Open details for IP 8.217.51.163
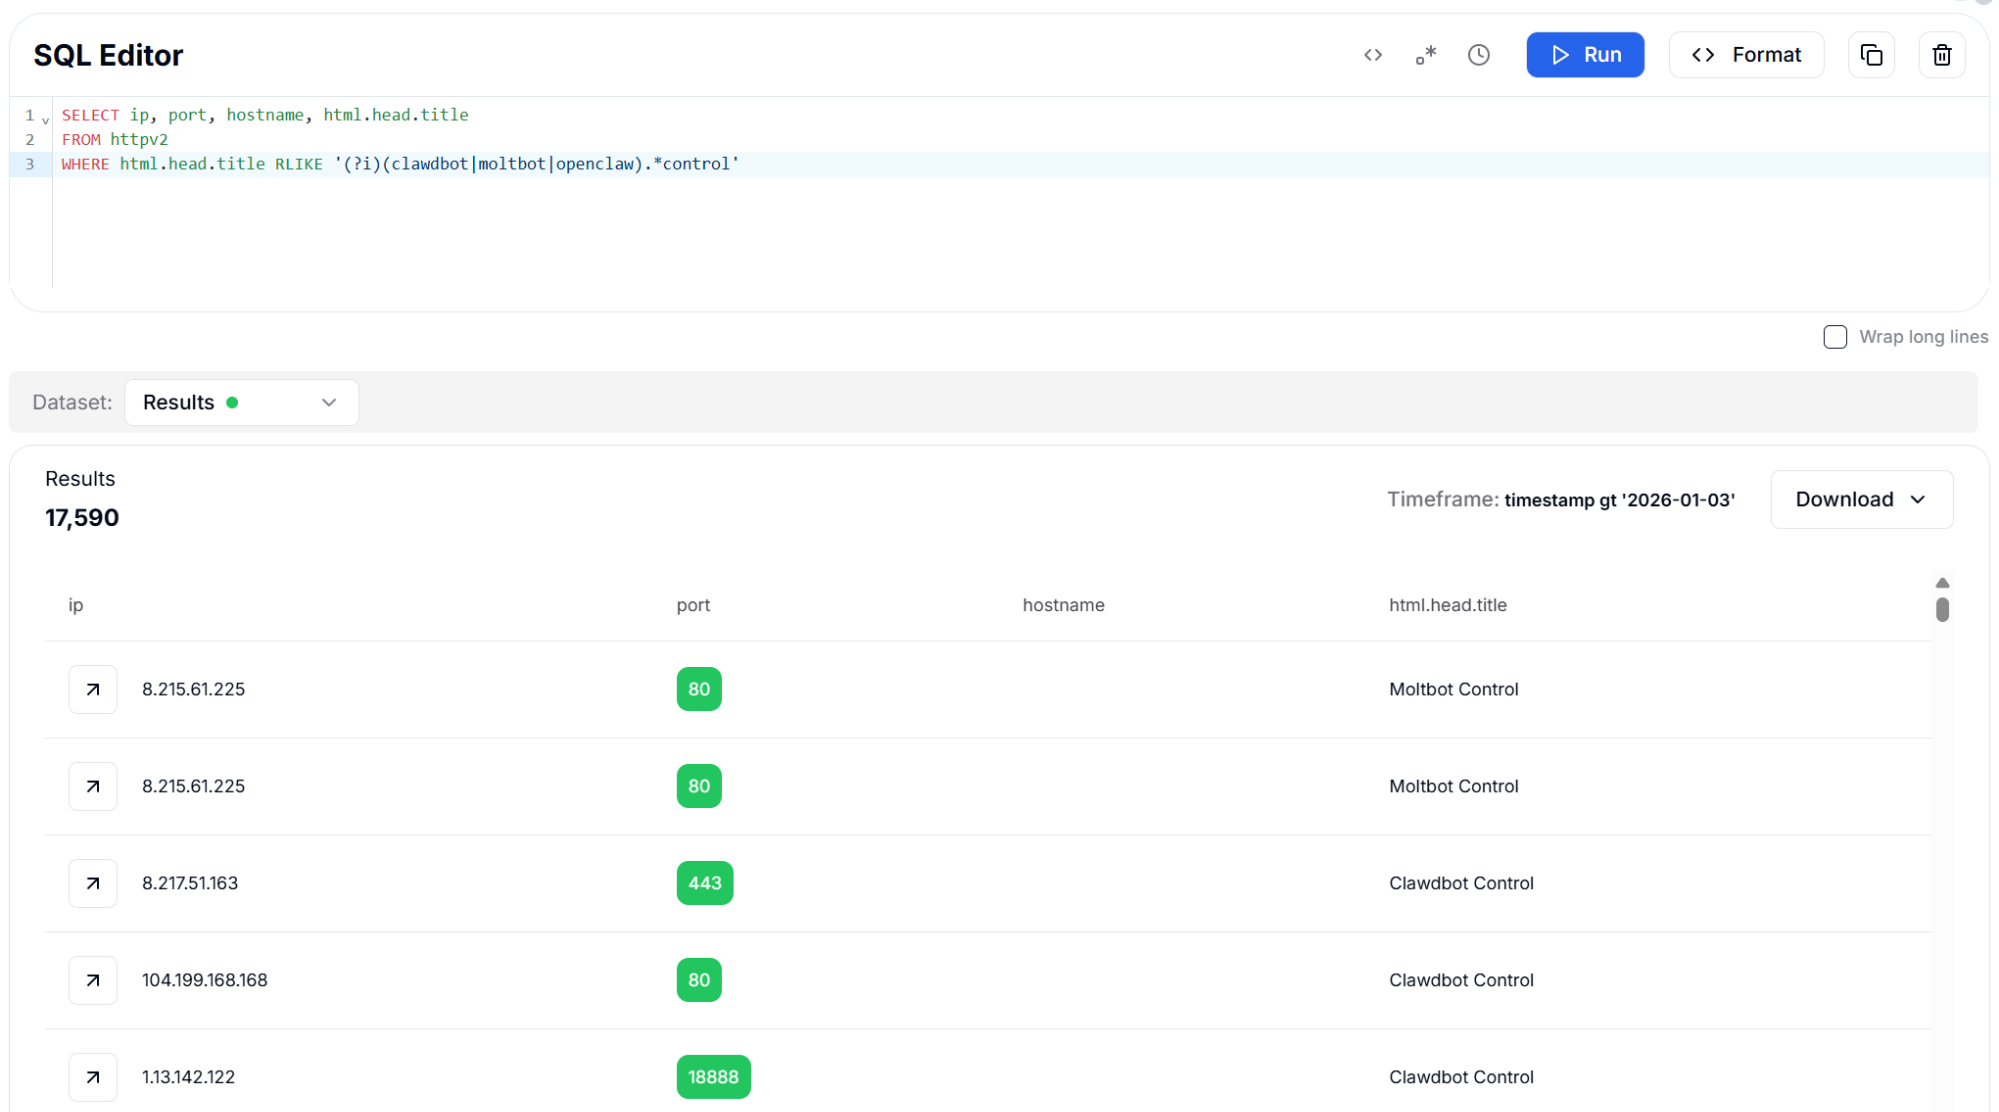Screen dimensions: 1999x1112 click(x=92, y=883)
